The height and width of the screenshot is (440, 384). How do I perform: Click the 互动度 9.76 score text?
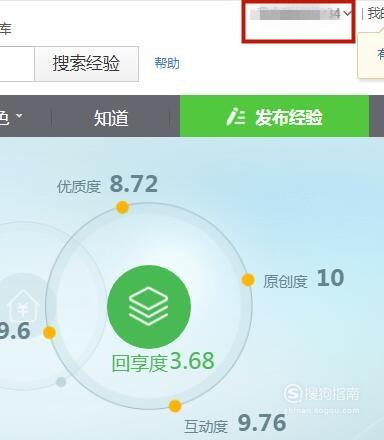235,424
